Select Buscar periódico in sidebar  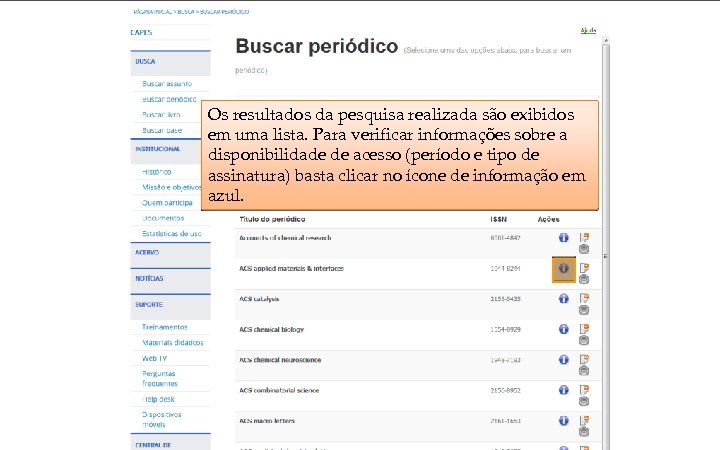click(x=169, y=99)
